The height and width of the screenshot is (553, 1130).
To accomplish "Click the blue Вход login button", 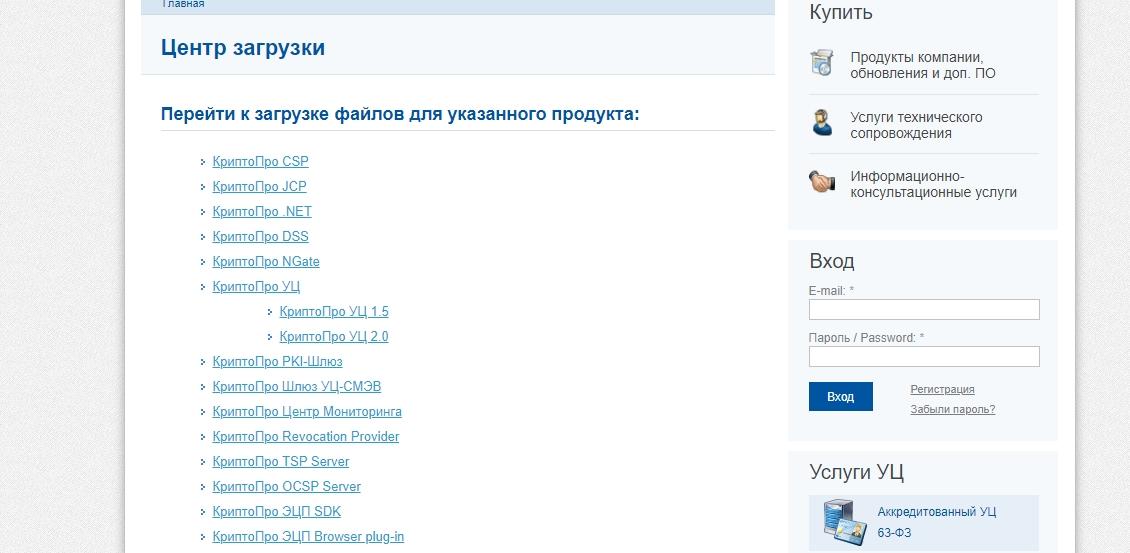I will coord(840,397).
